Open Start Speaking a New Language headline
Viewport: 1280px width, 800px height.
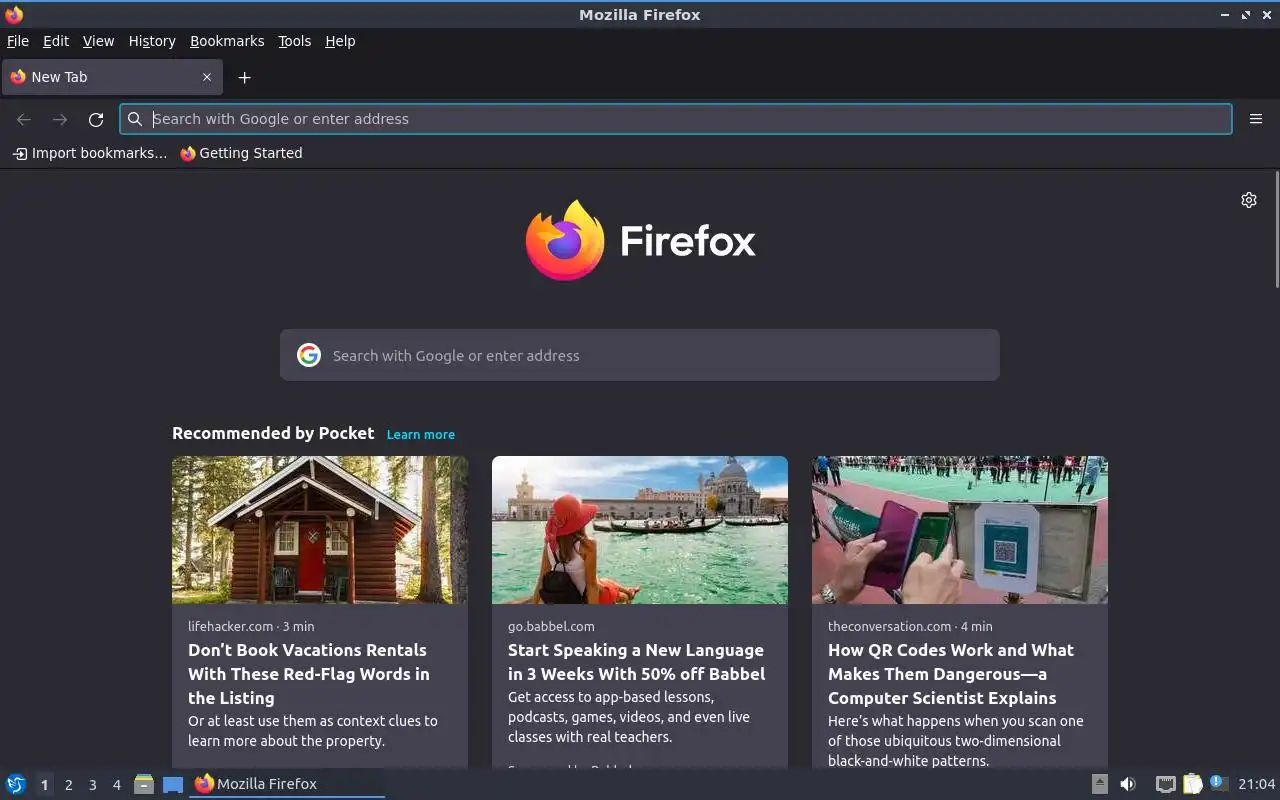(636, 662)
